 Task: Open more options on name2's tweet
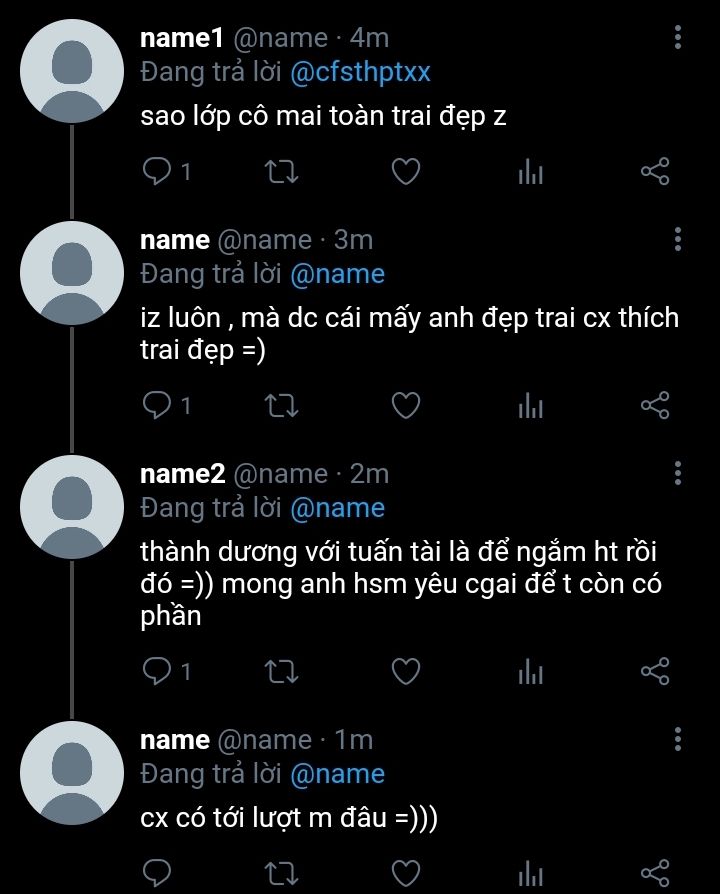coord(678,474)
